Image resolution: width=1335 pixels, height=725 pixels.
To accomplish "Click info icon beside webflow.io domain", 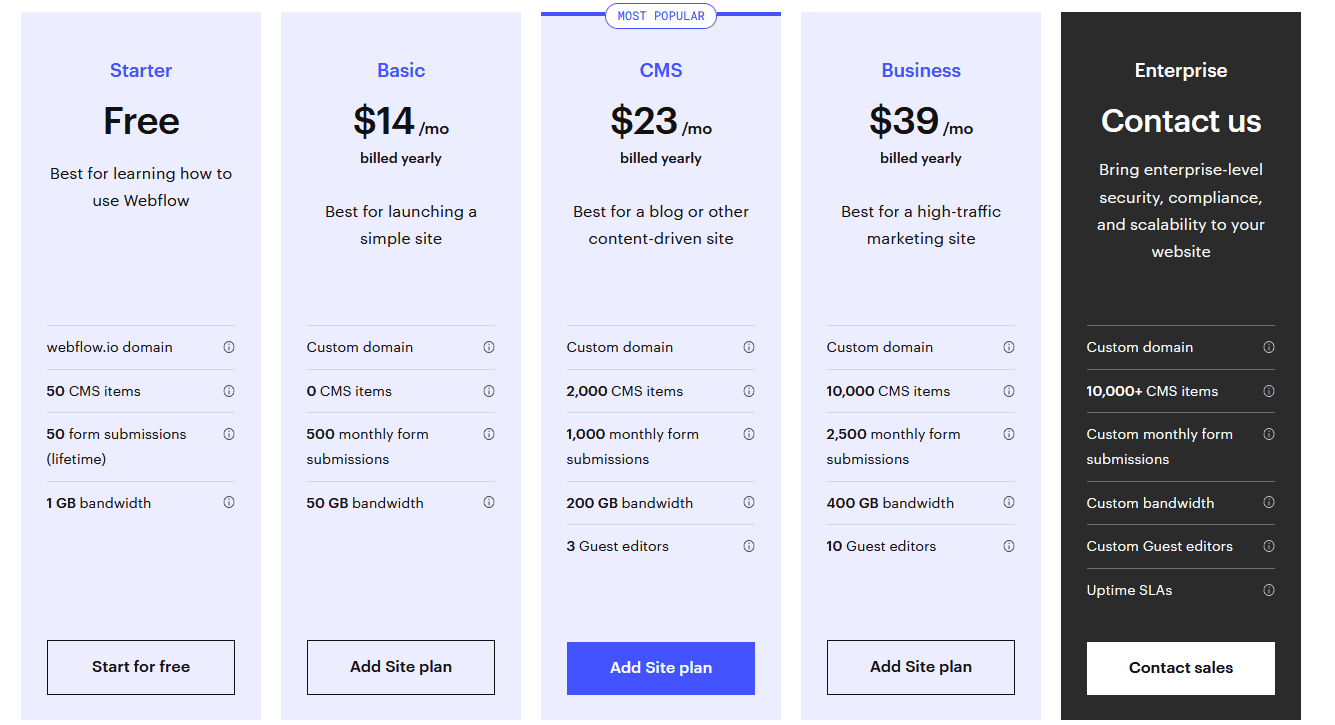I will tap(229, 347).
